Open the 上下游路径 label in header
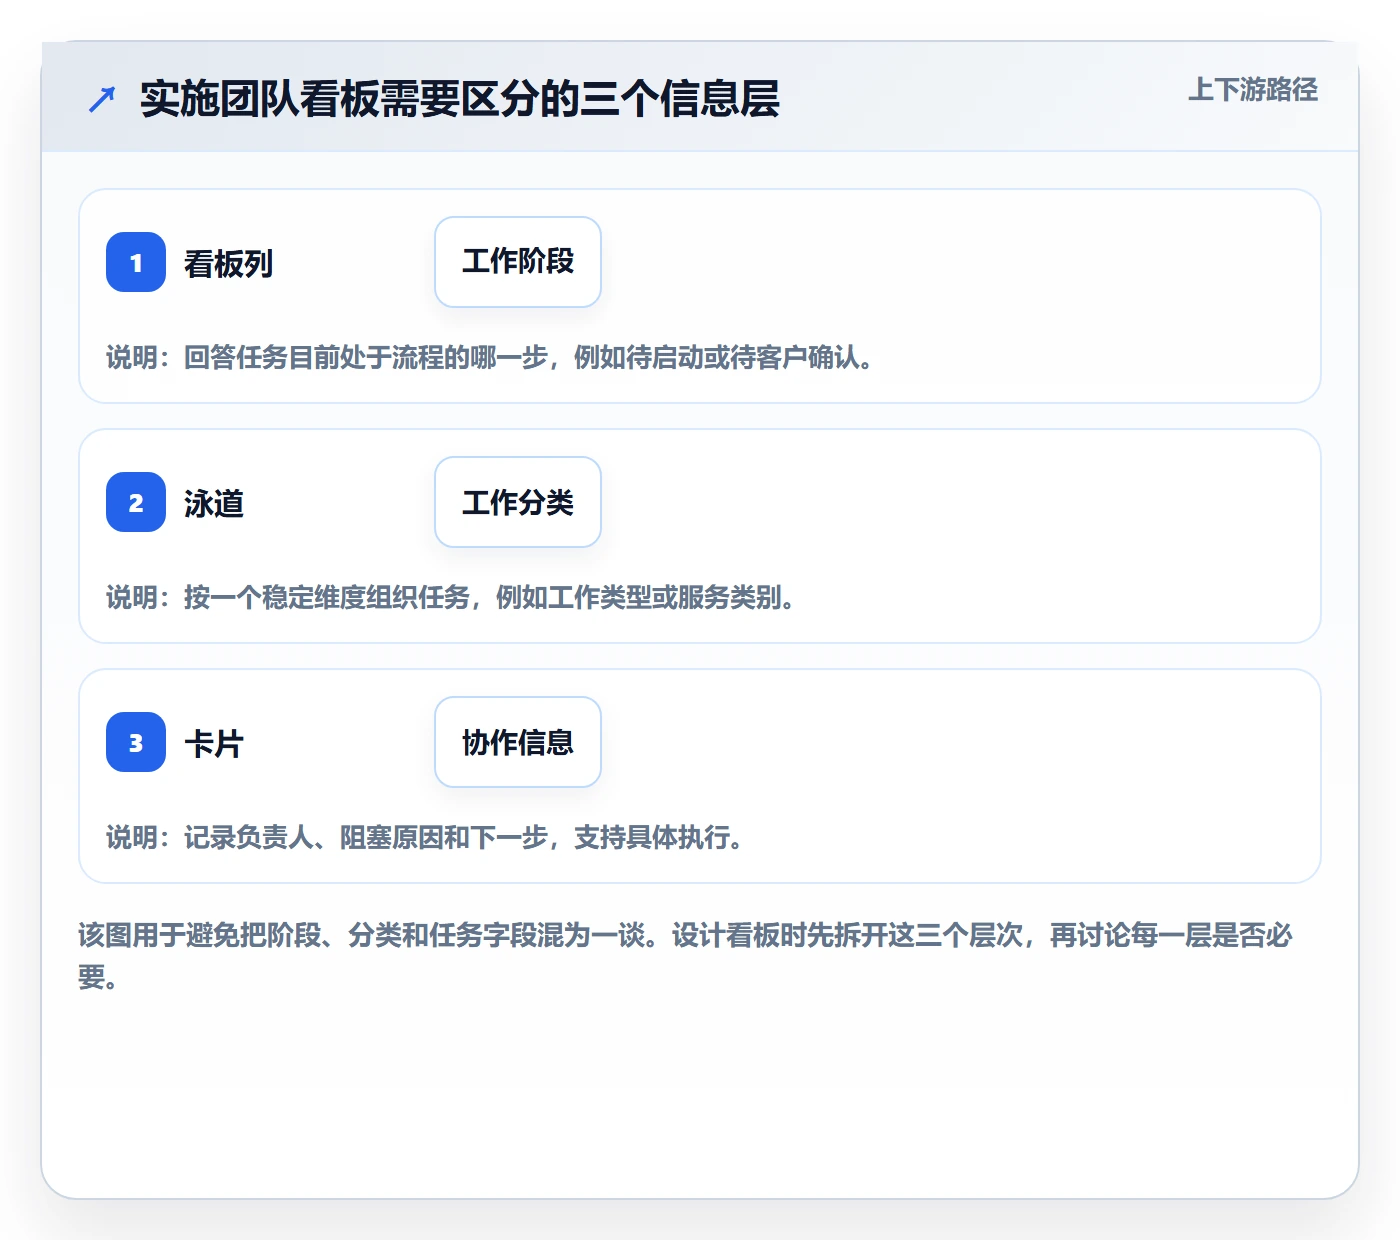Image resolution: width=1400 pixels, height=1240 pixels. pos(1253,90)
